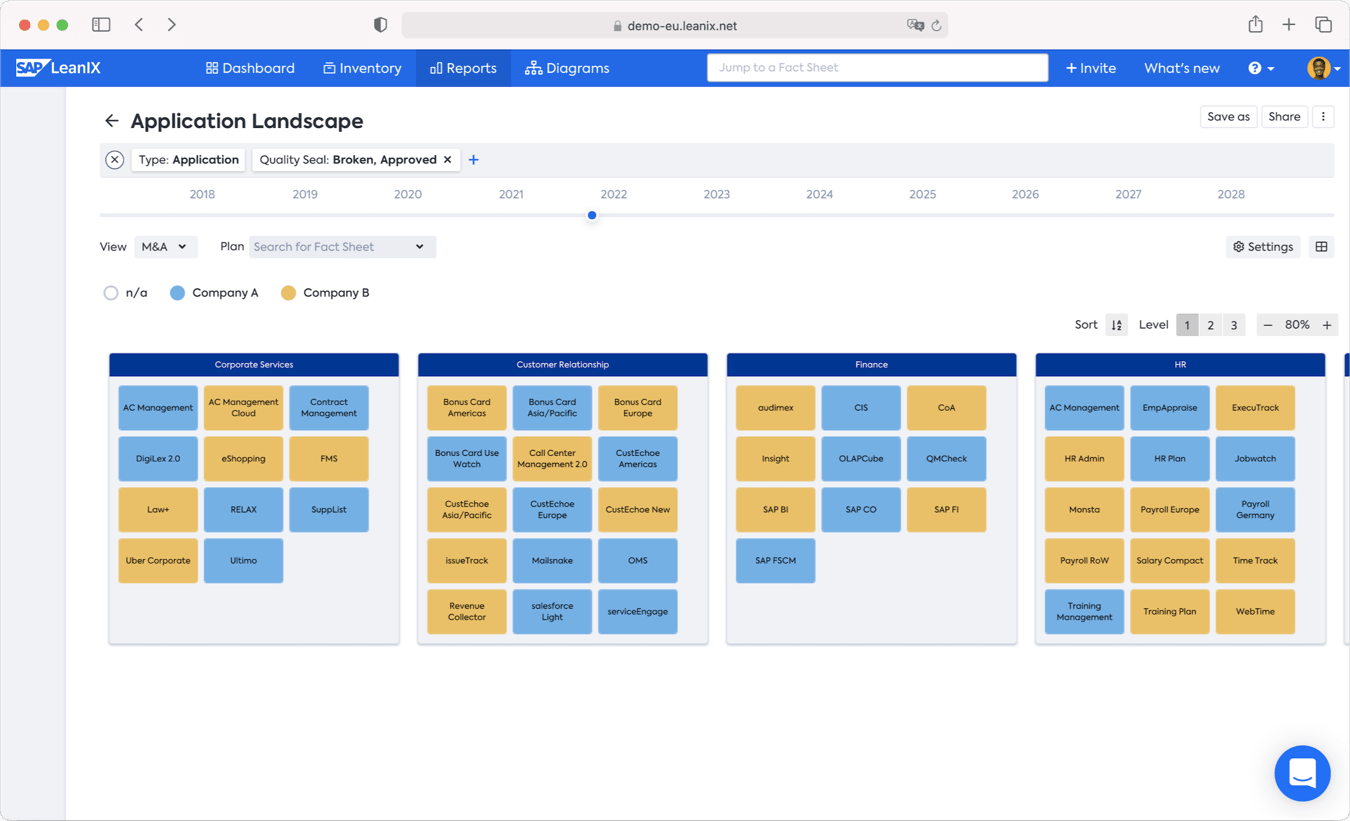
Task: Toggle the n/a legend circle
Action: (111, 293)
